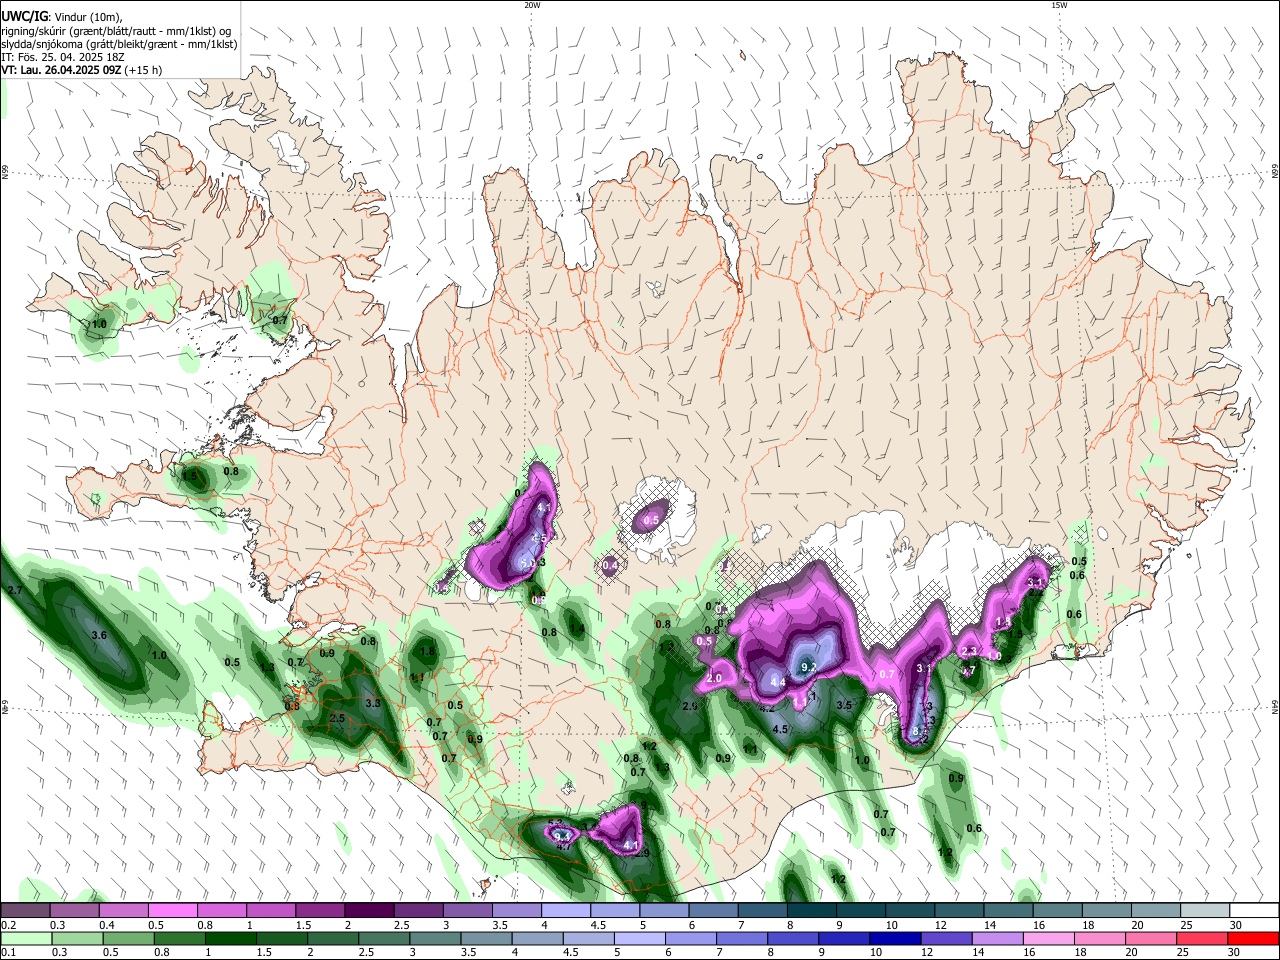Click the '4.2' value below the purple area
Image resolution: width=1280 pixels, height=960 pixels.
click(x=767, y=708)
